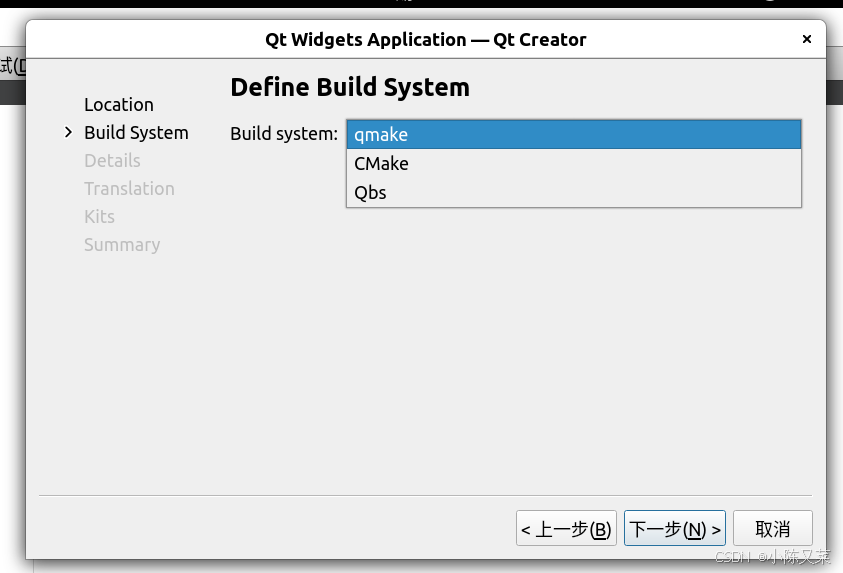Pick Qbs from the build system options
The image size is (843, 573).
click(x=574, y=192)
